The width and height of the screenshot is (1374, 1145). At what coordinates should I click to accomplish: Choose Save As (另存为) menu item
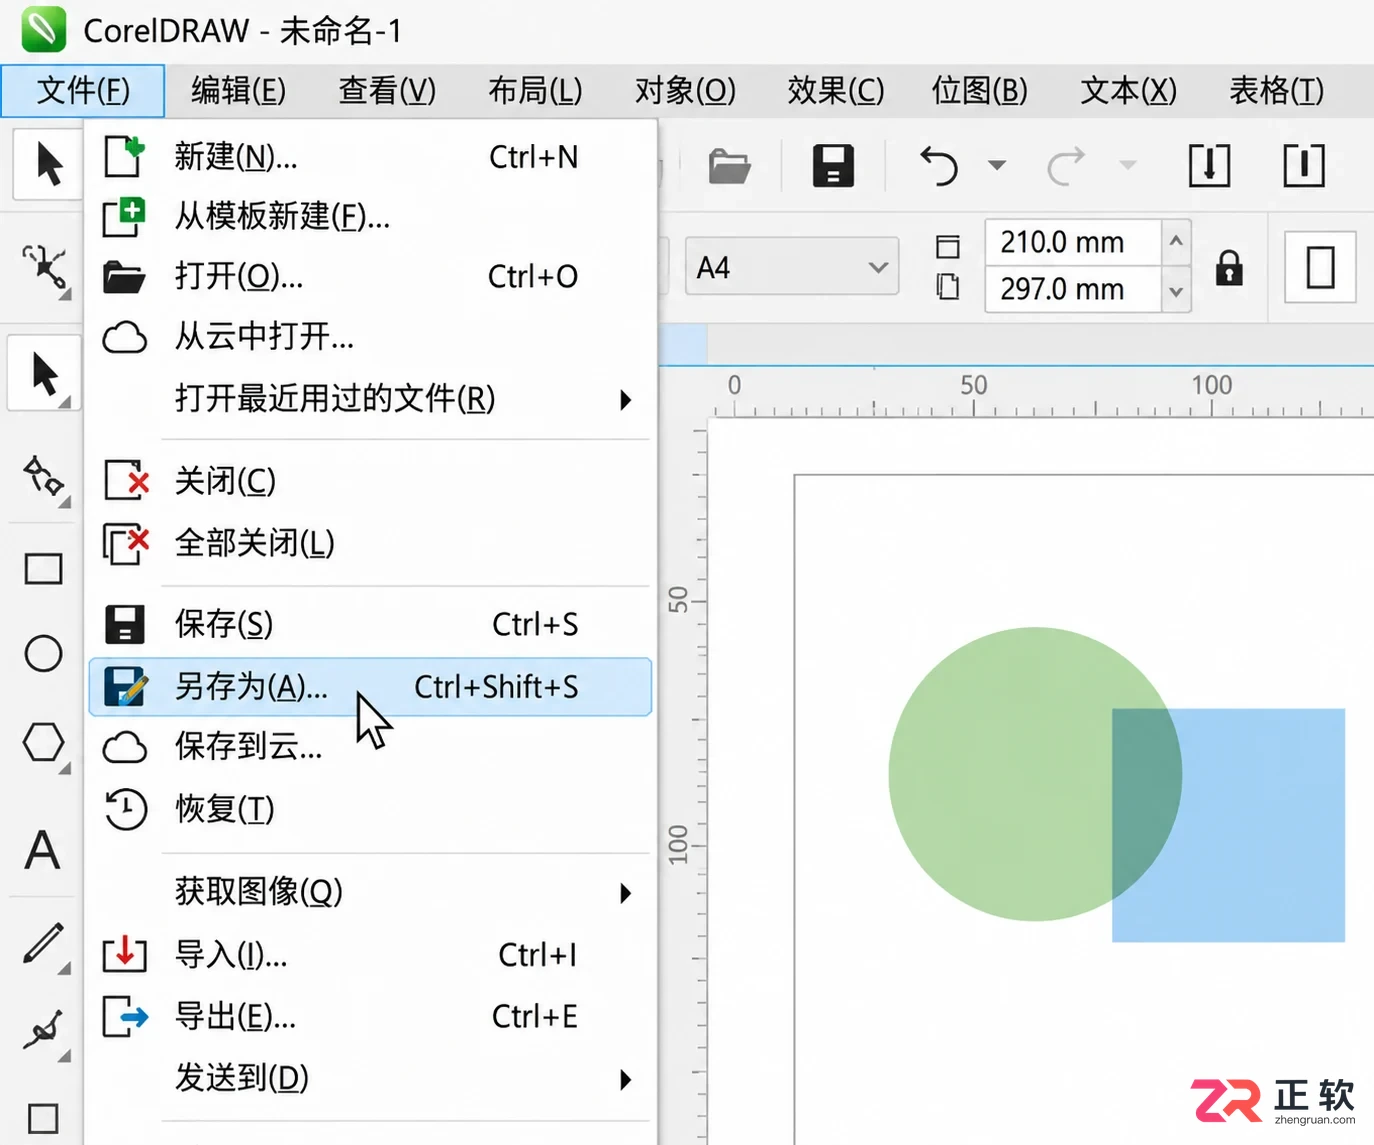[370, 687]
